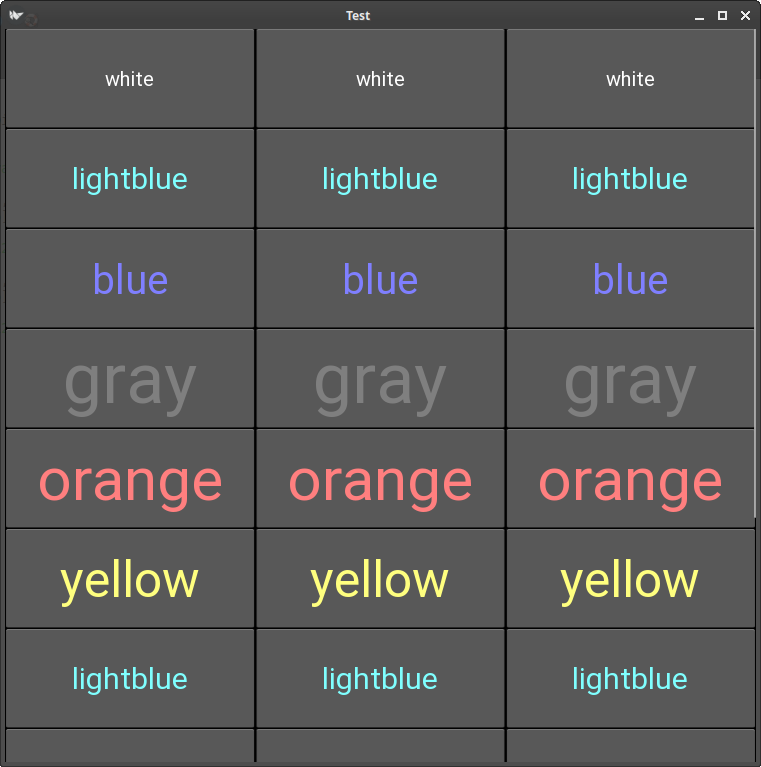Click the upper lightblue button in the left column
The height and width of the screenshot is (767, 761).
click(x=130, y=179)
